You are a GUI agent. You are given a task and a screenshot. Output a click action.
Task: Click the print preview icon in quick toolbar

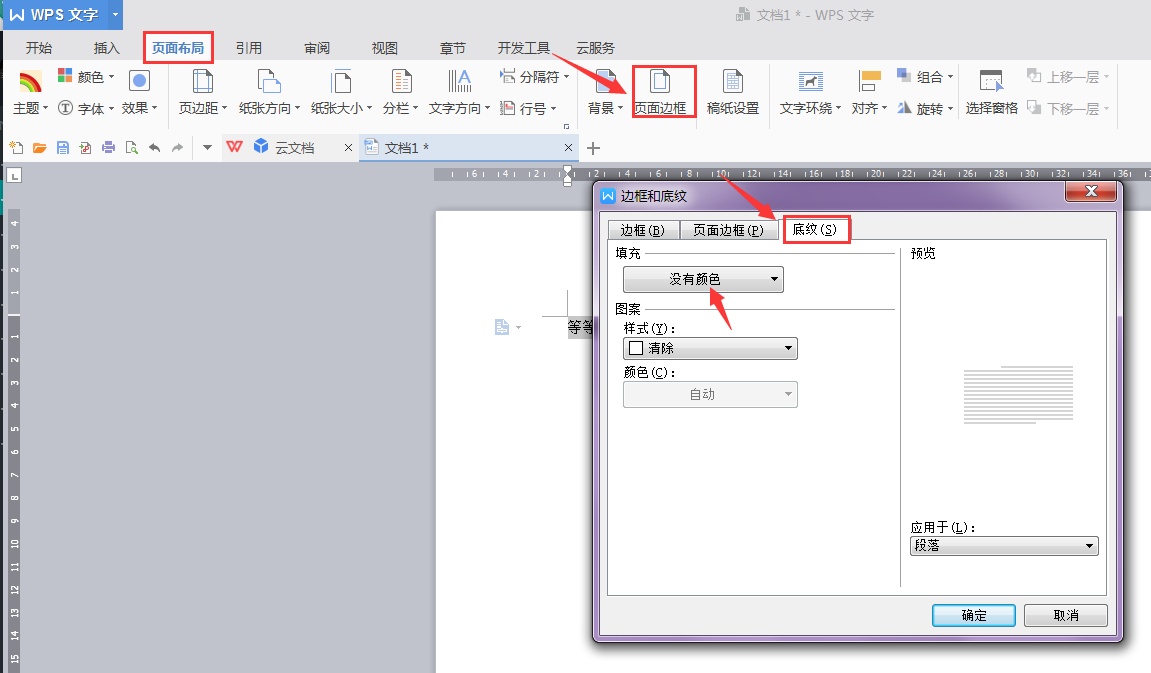pos(131,148)
